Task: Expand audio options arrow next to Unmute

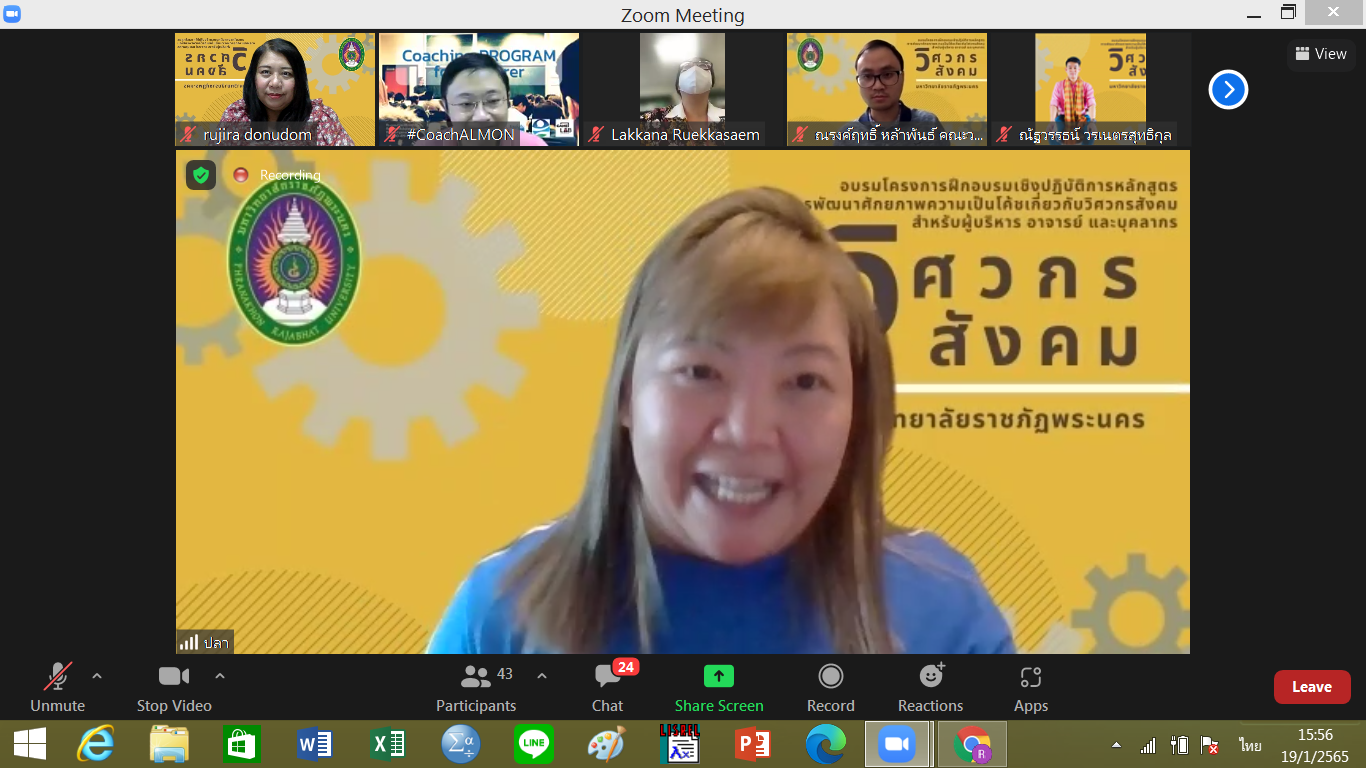Action: (x=97, y=676)
